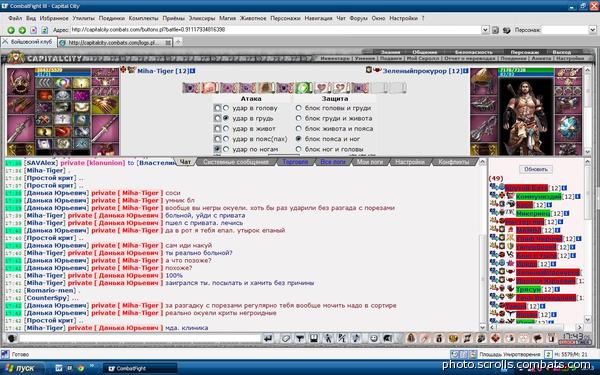Click the send message arrow icon
This screenshot has height=375, width=600.
268,338
